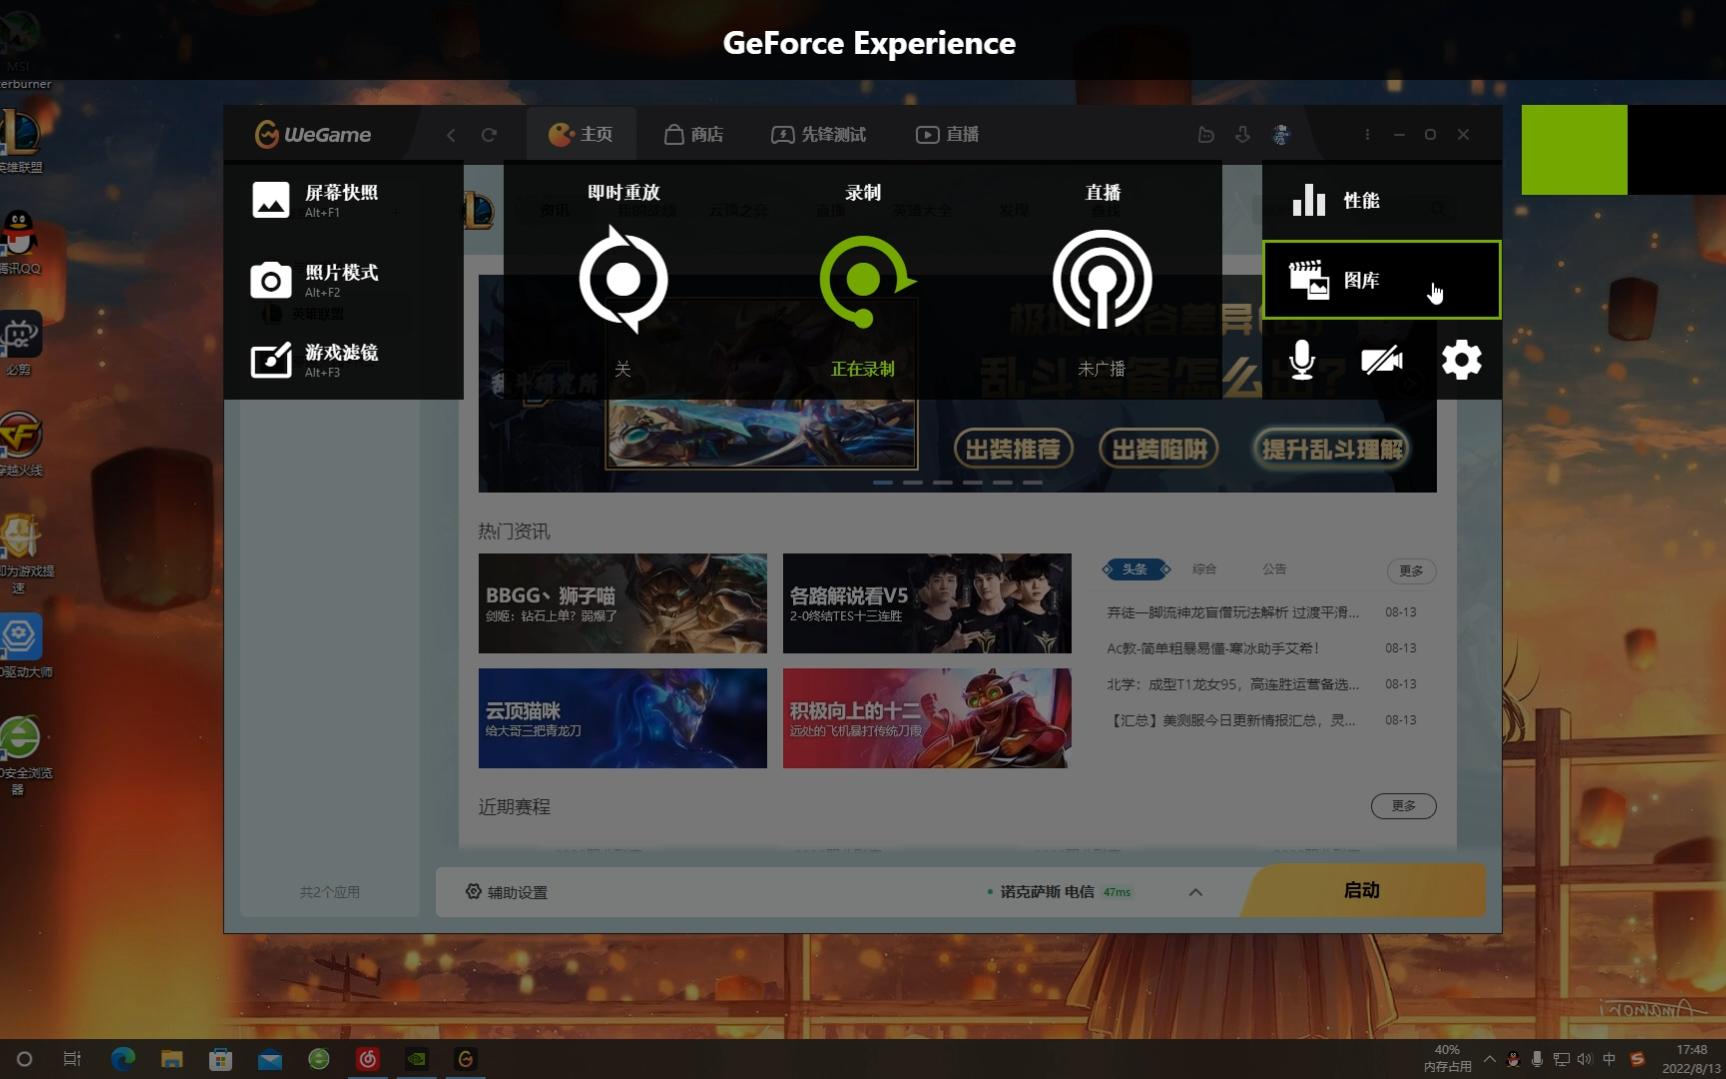The width and height of the screenshot is (1726, 1079).
Task: Open article 弃徒一脚流神龙盲僧玩法解析
Action: [x=1233, y=612]
